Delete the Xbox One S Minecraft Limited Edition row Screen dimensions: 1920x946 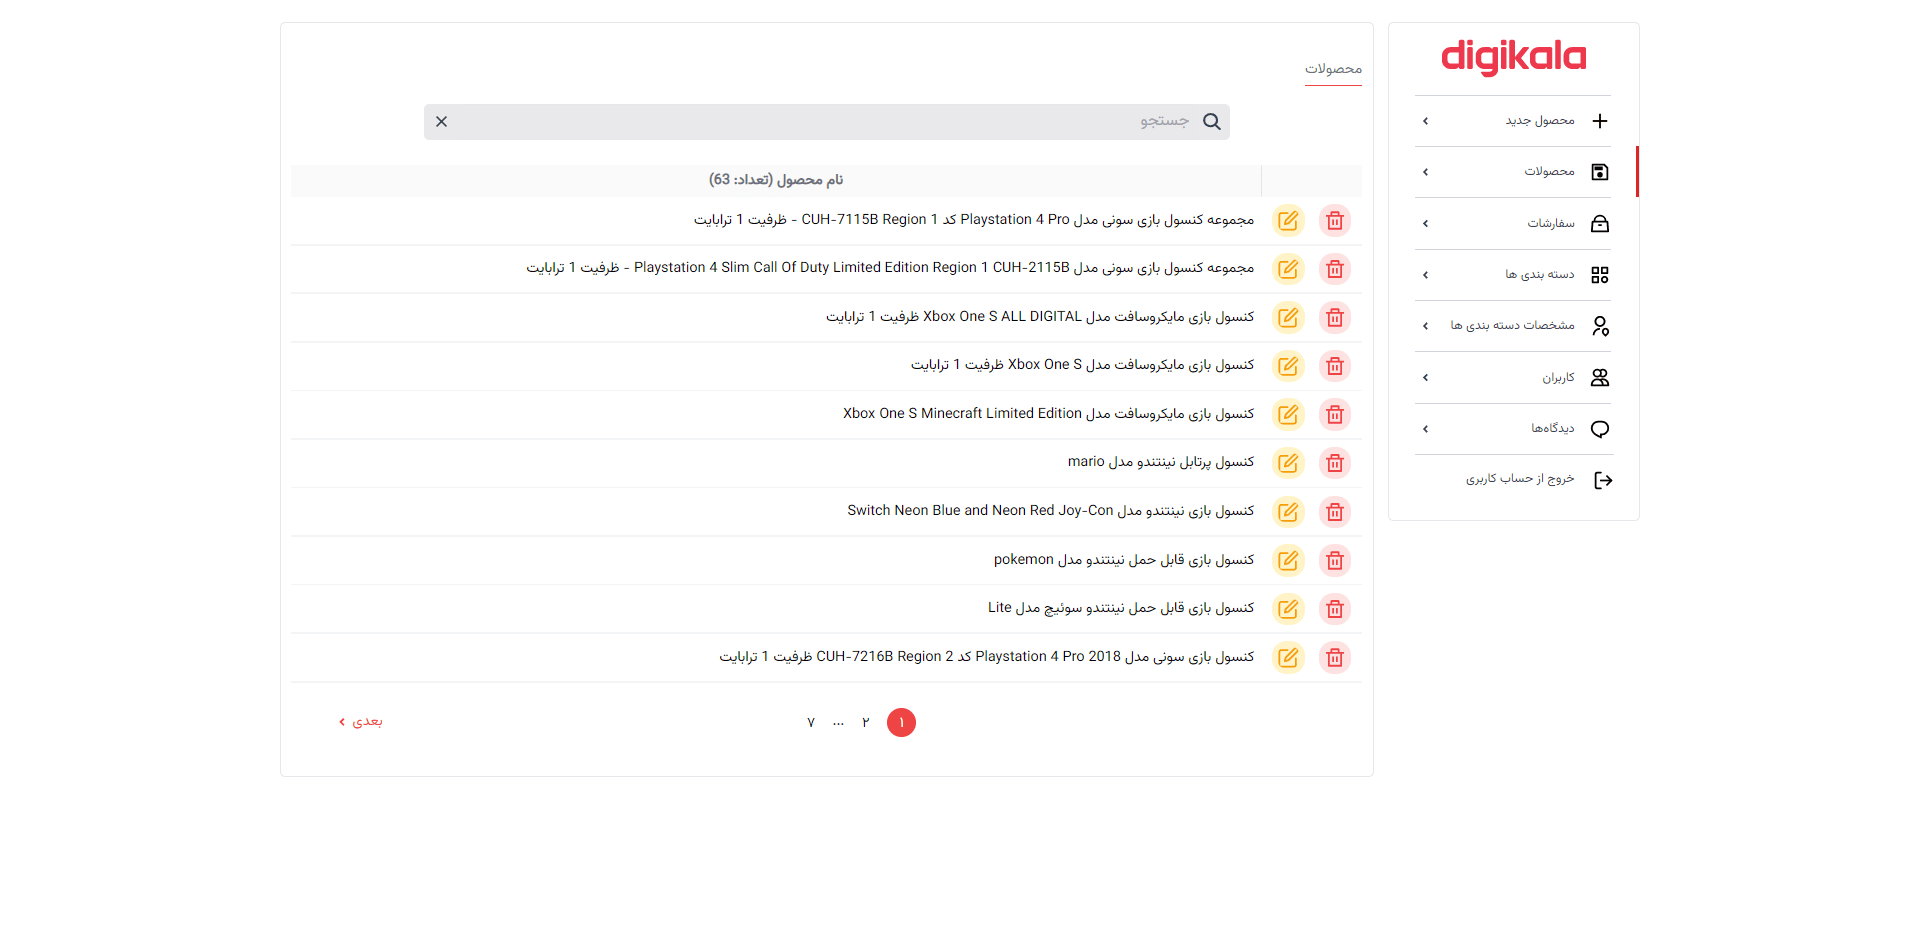[1334, 414]
